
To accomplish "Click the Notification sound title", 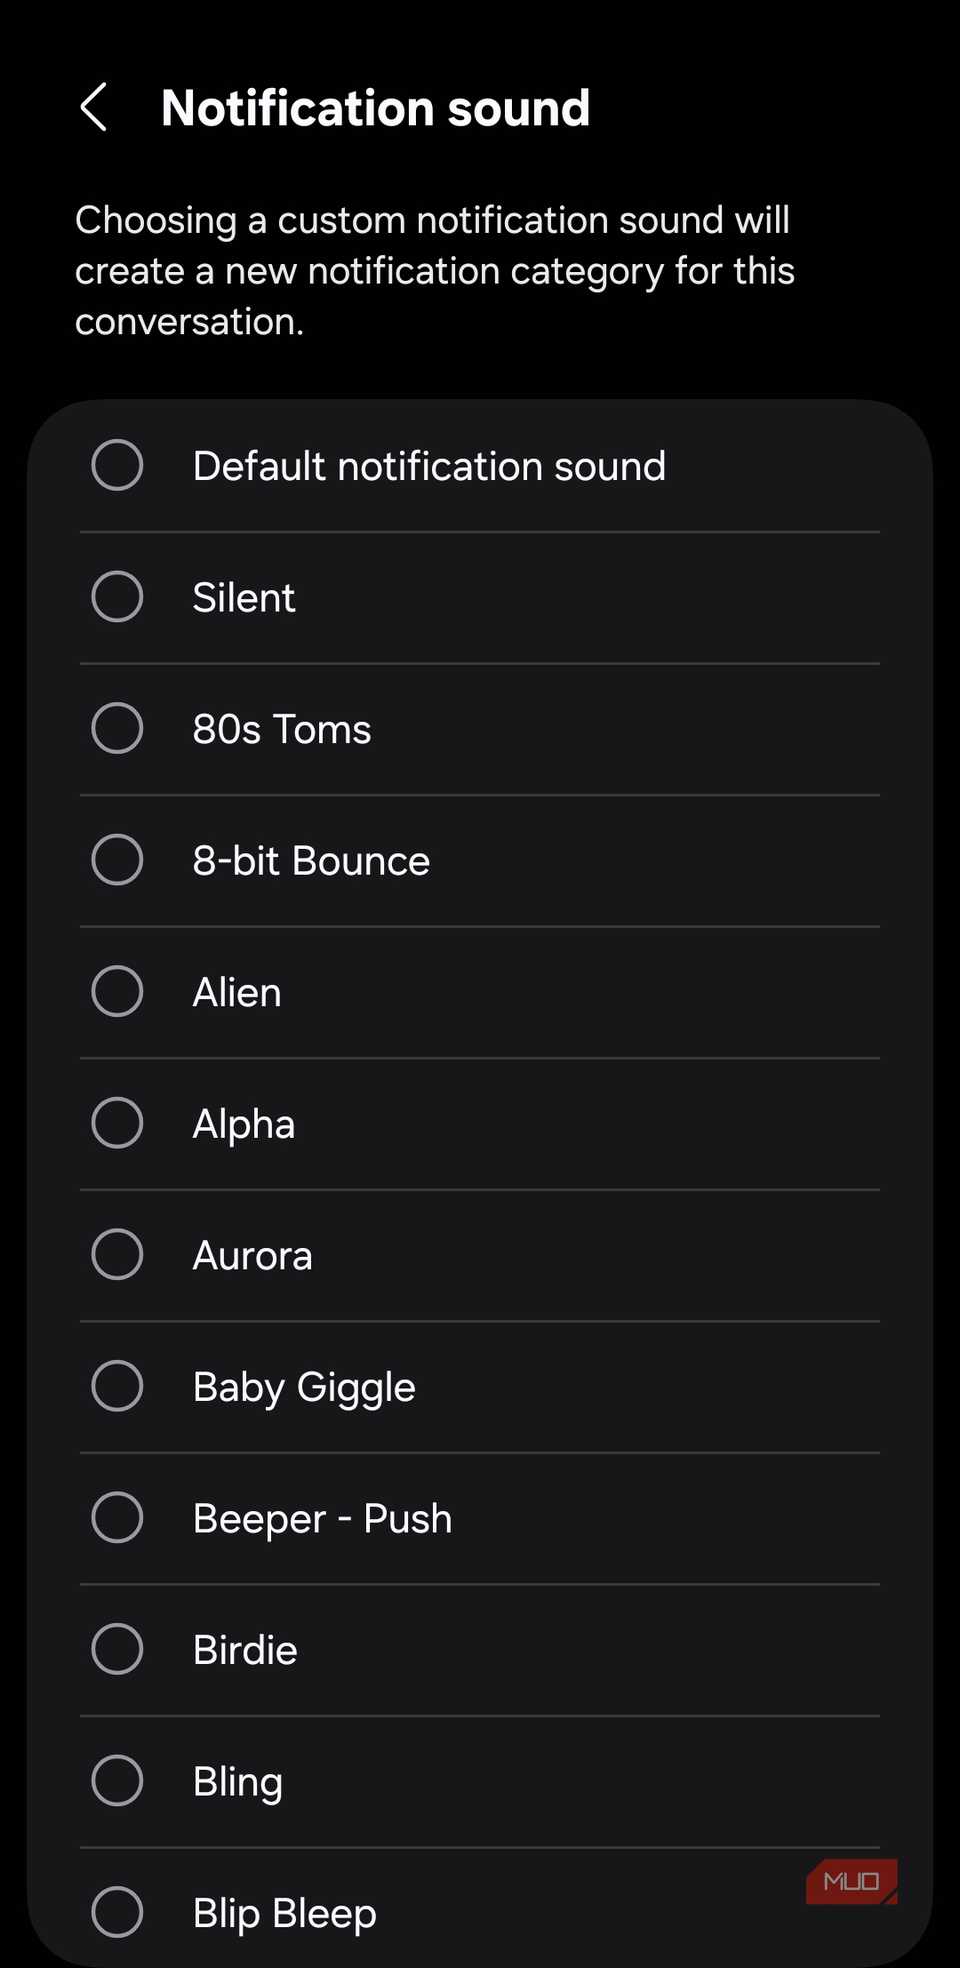I will click(x=375, y=107).
